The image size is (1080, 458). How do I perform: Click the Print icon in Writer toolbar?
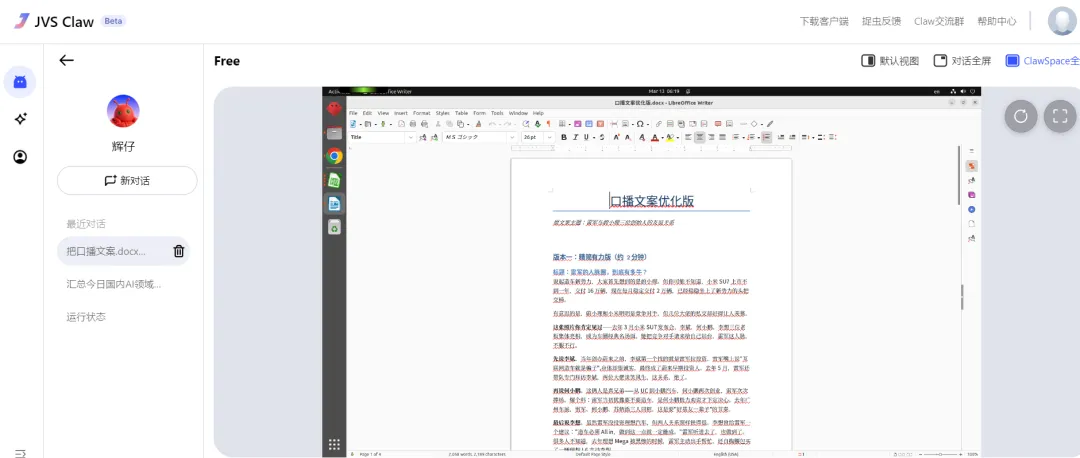point(413,124)
